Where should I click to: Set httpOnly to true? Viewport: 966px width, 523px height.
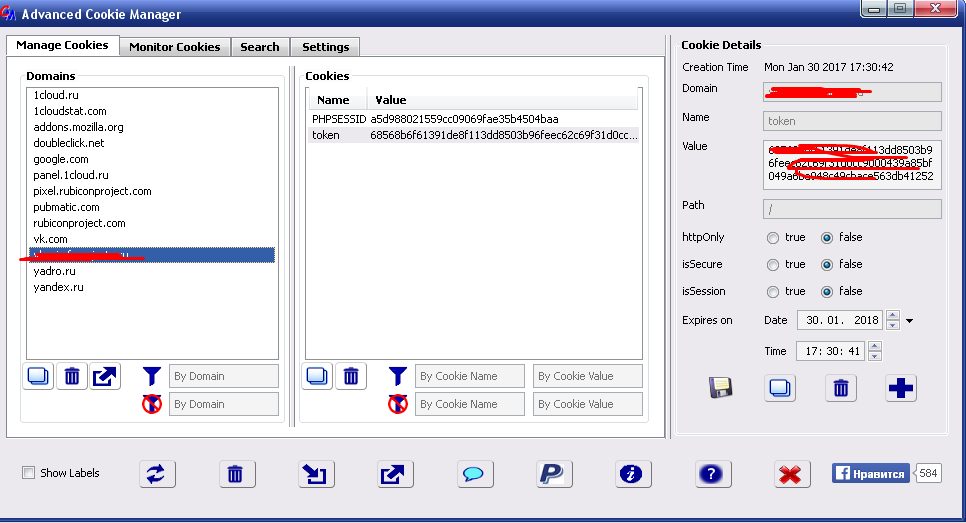pos(773,238)
